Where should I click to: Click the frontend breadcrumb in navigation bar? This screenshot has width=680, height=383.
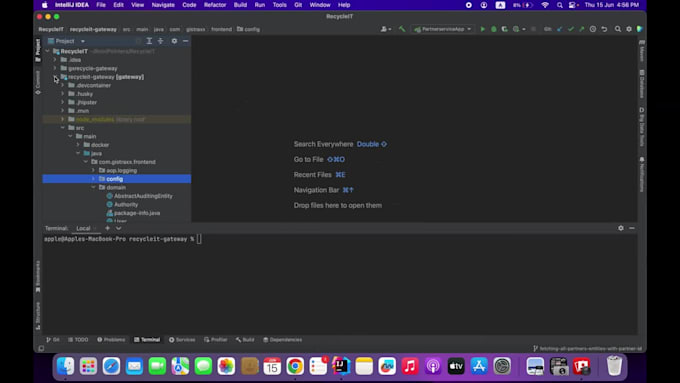point(222,29)
